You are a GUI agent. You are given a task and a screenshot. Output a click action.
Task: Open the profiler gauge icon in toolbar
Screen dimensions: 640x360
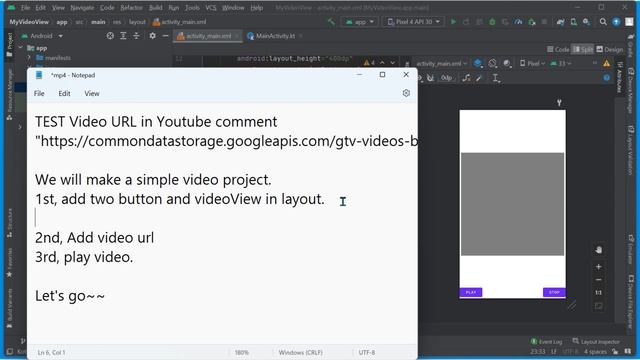(x=518, y=22)
